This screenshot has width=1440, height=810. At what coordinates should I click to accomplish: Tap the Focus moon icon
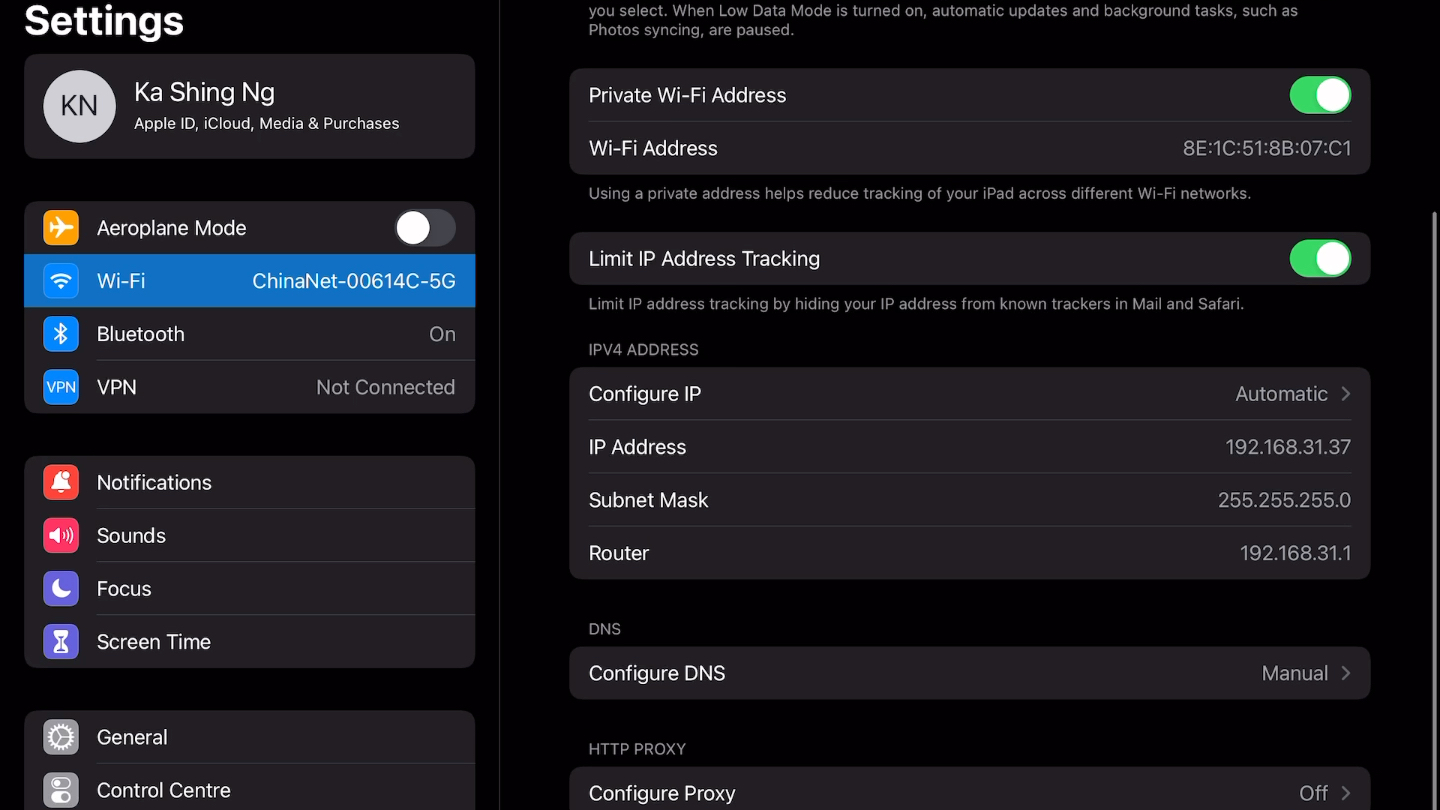61,588
